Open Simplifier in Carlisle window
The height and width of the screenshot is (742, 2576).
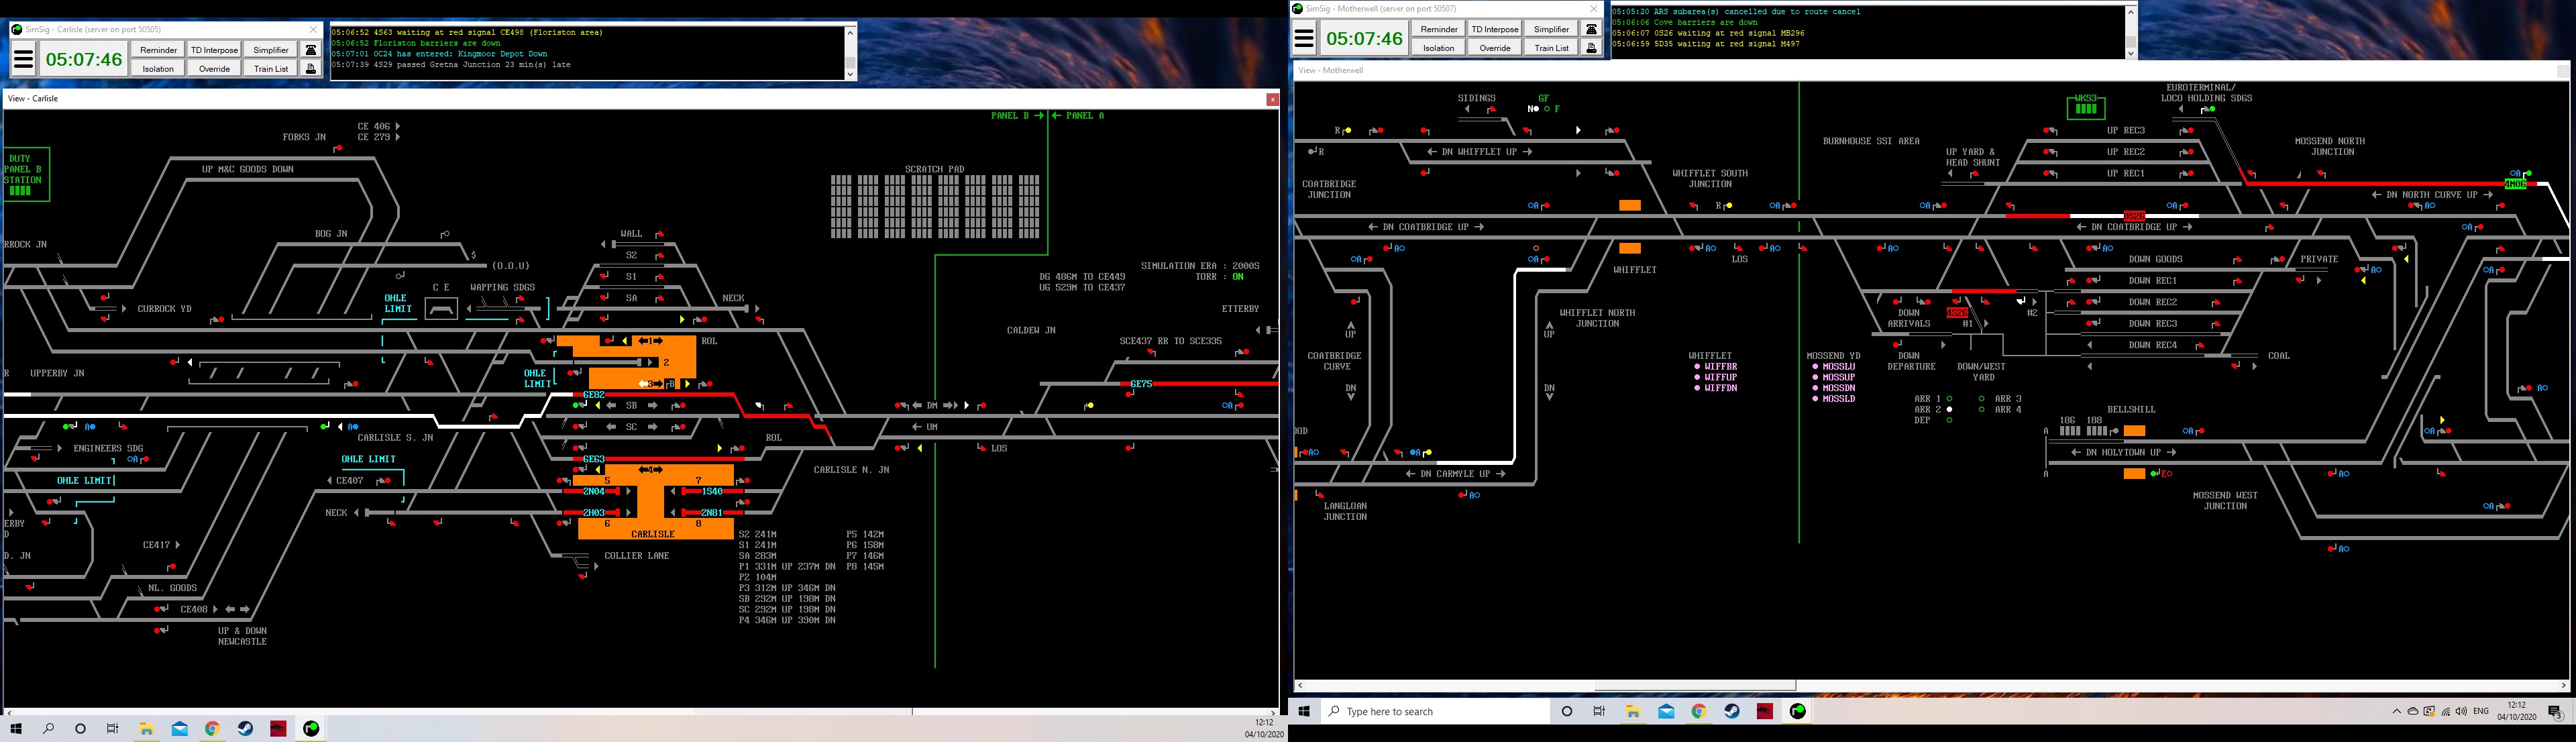tap(271, 50)
